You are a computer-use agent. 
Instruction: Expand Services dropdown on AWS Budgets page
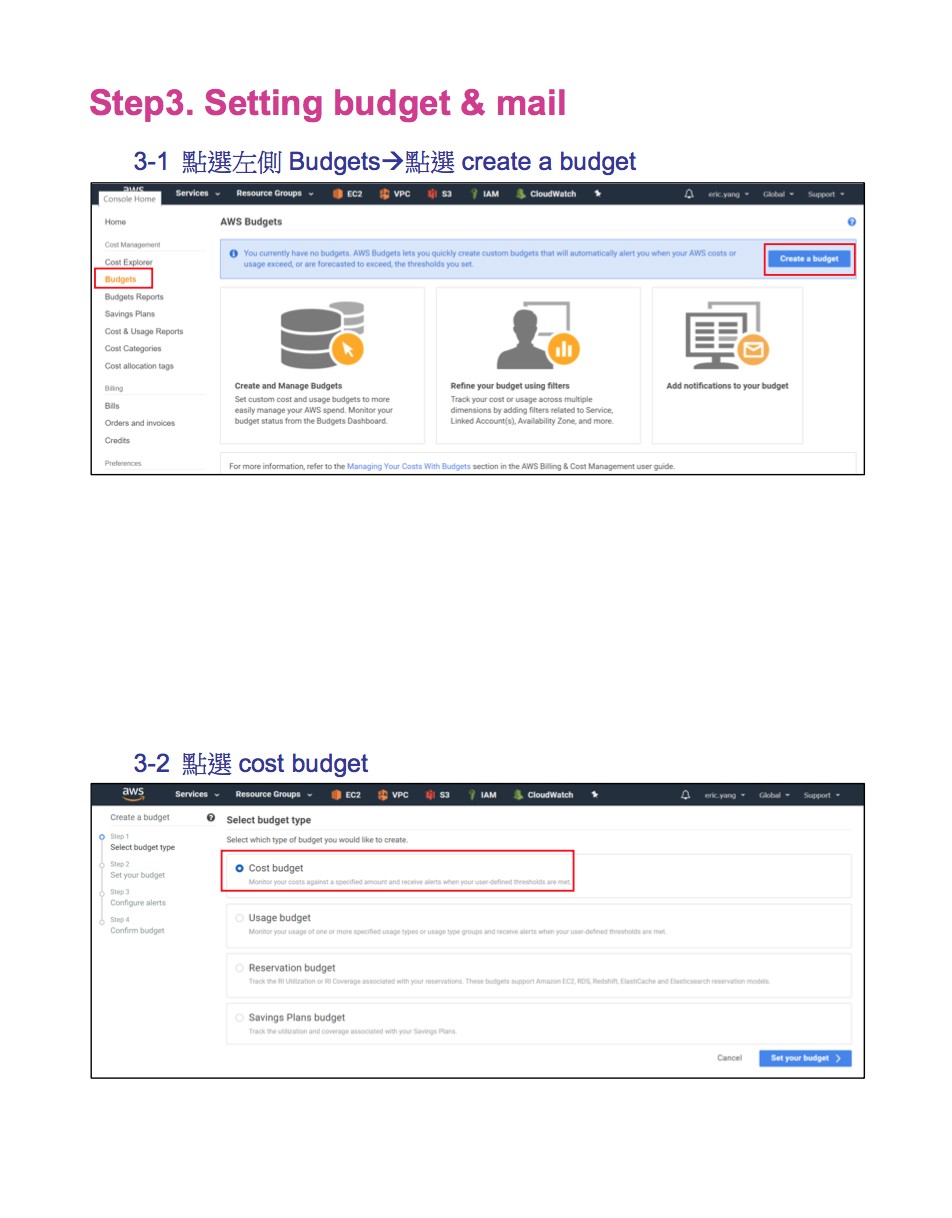[x=197, y=194]
